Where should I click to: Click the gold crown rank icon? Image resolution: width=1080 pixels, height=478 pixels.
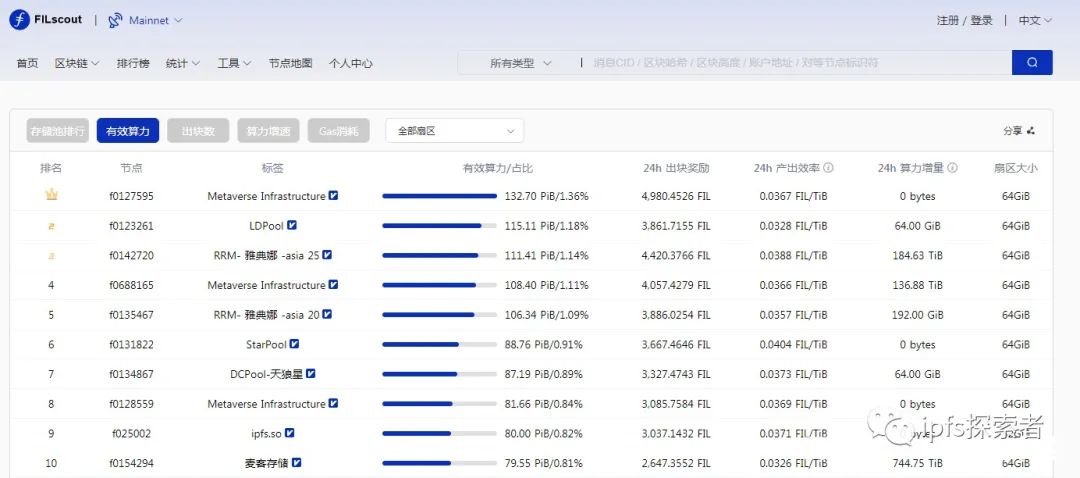52,195
